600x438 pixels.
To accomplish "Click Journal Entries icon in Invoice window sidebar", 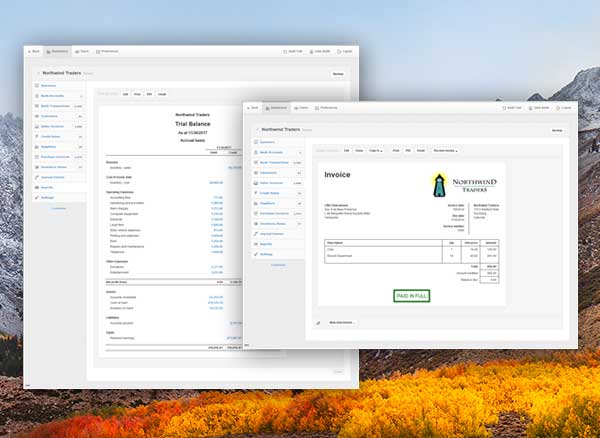I will 256,234.
